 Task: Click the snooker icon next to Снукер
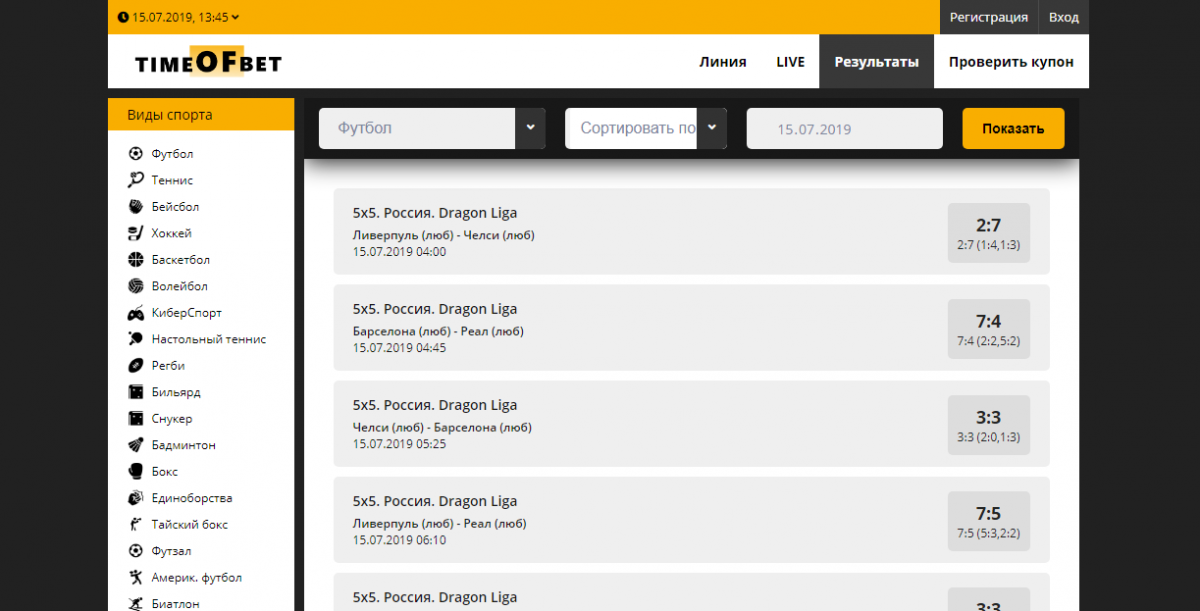tap(136, 419)
